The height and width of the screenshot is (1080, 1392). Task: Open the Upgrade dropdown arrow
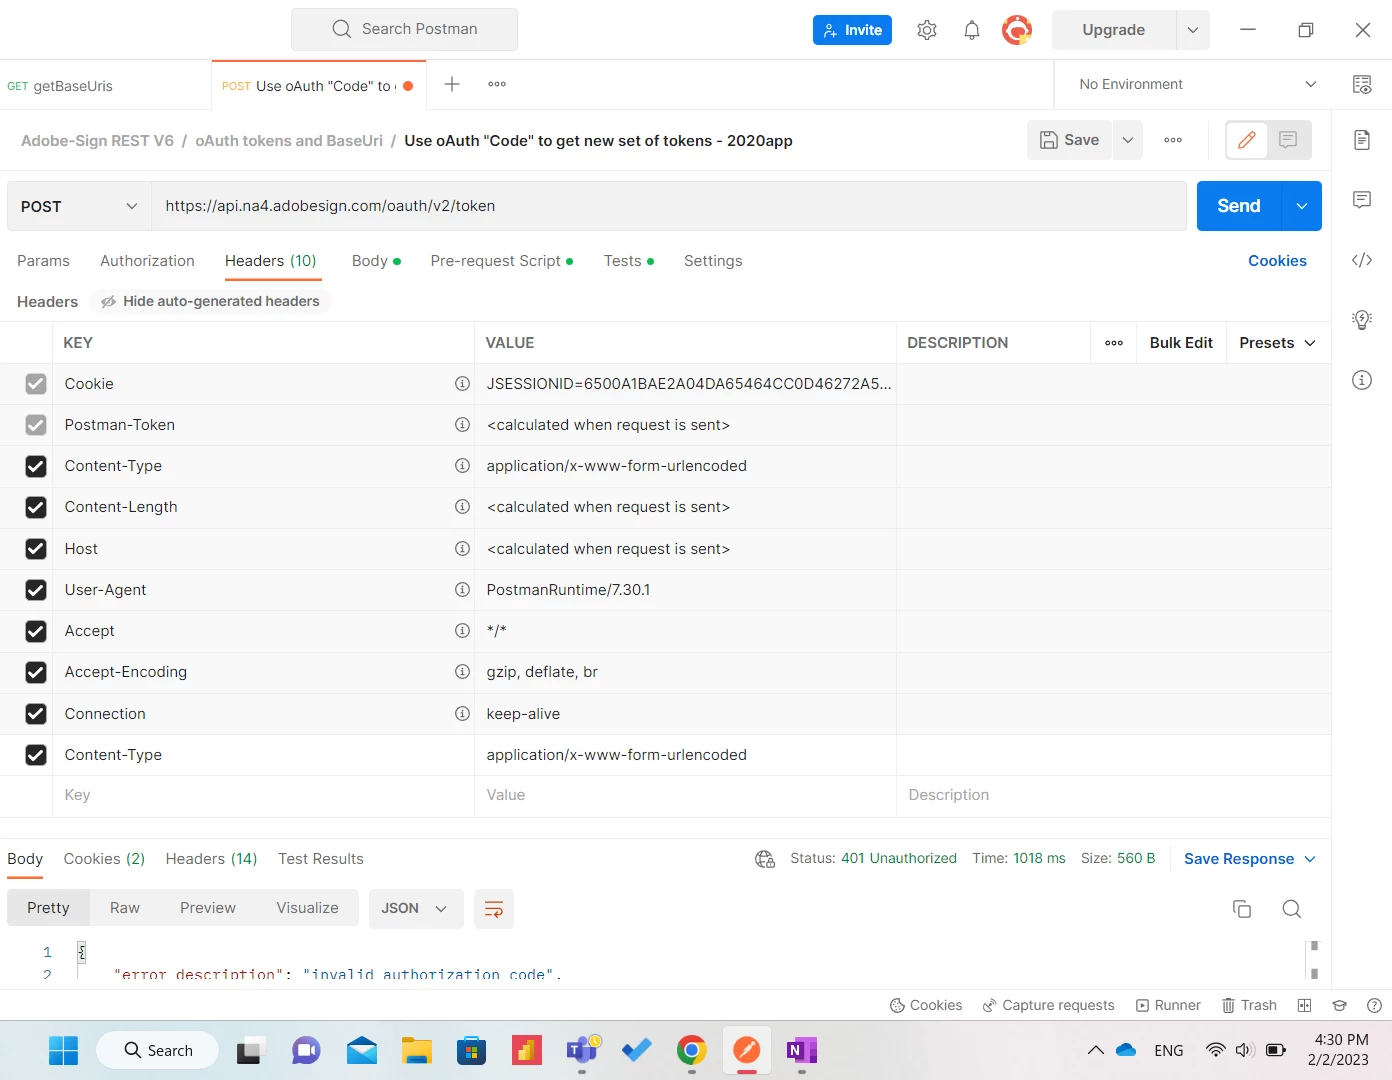(x=1193, y=30)
